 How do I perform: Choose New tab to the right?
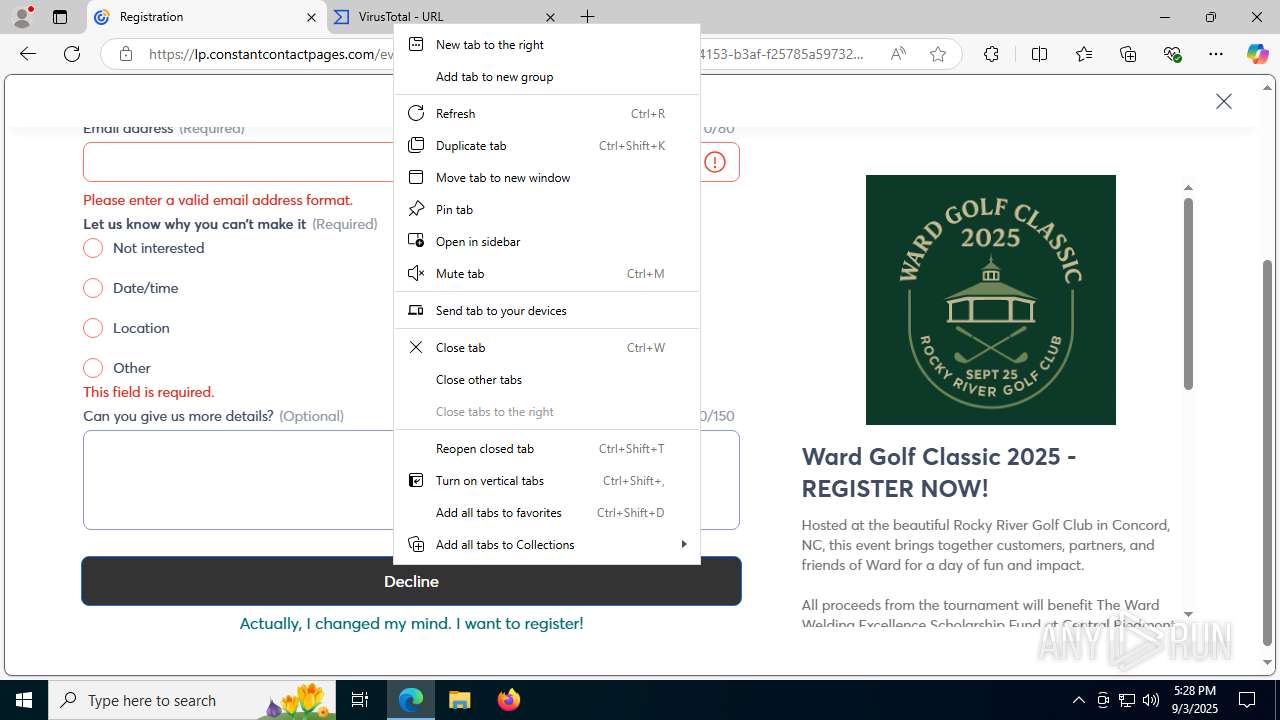coord(547,45)
